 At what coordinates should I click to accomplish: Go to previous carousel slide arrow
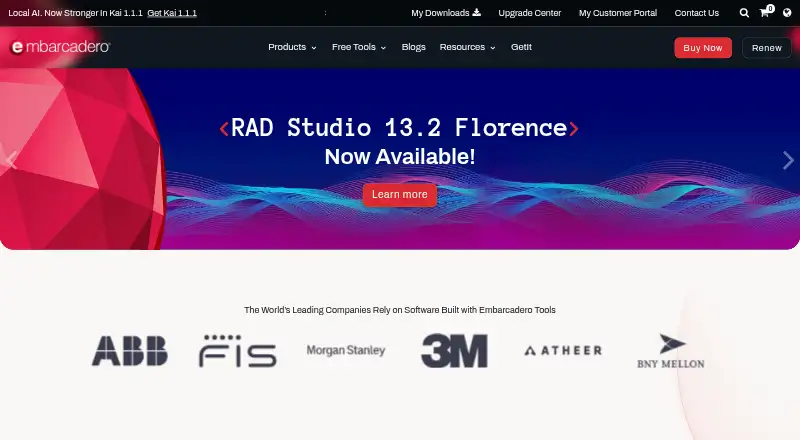[11, 160]
